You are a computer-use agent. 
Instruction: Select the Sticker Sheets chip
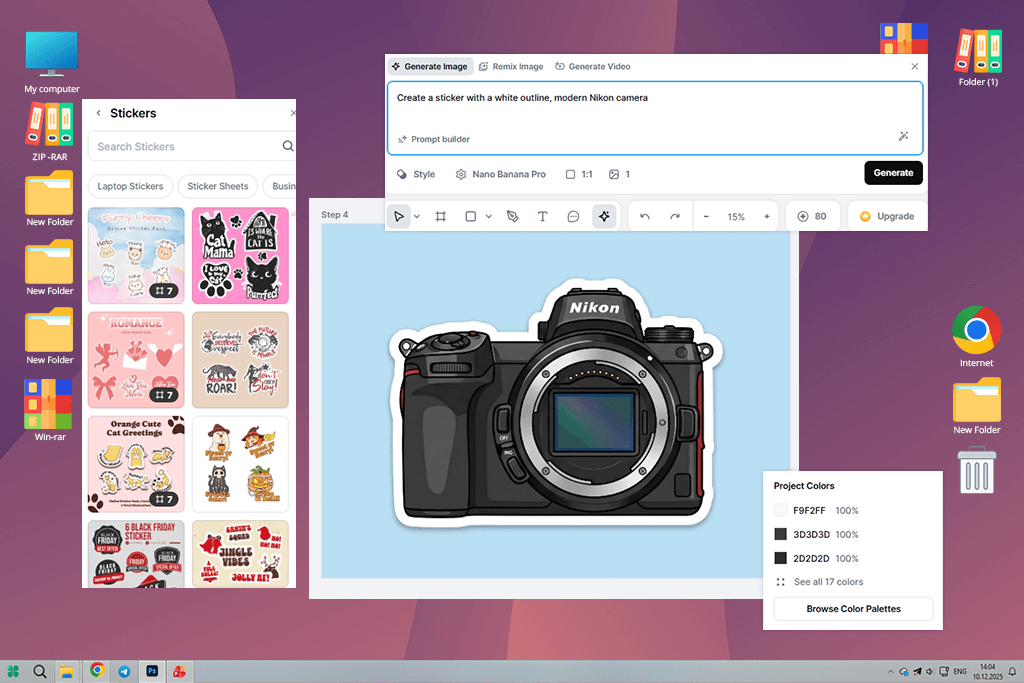tap(217, 186)
